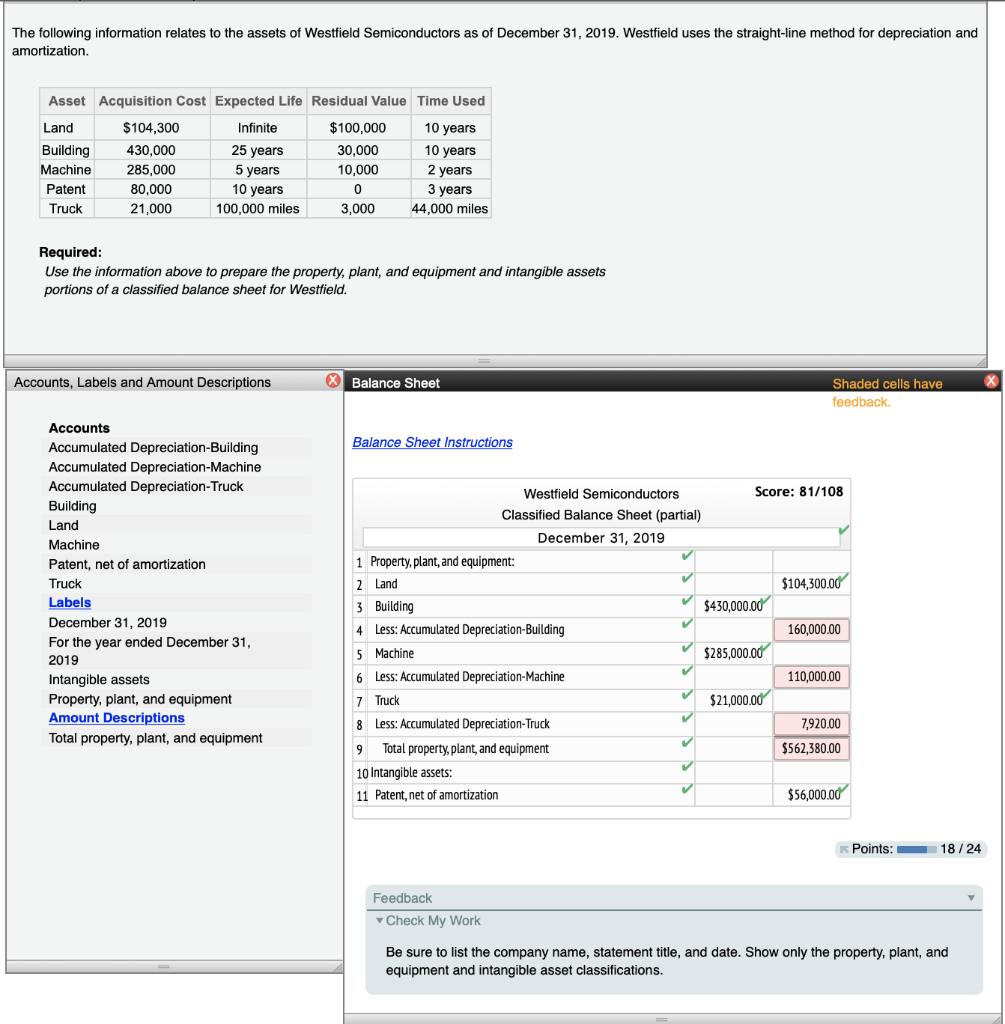Image resolution: width=1005 pixels, height=1024 pixels.
Task: Click the green checkmark on the Land row
Action: pyautogui.click(x=686, y=578)
